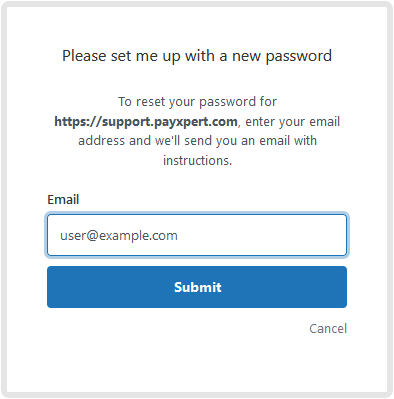
Task: Click 'payxpert.com' in the bold site address
Action: pyautogui.click(x=196, y=122)
